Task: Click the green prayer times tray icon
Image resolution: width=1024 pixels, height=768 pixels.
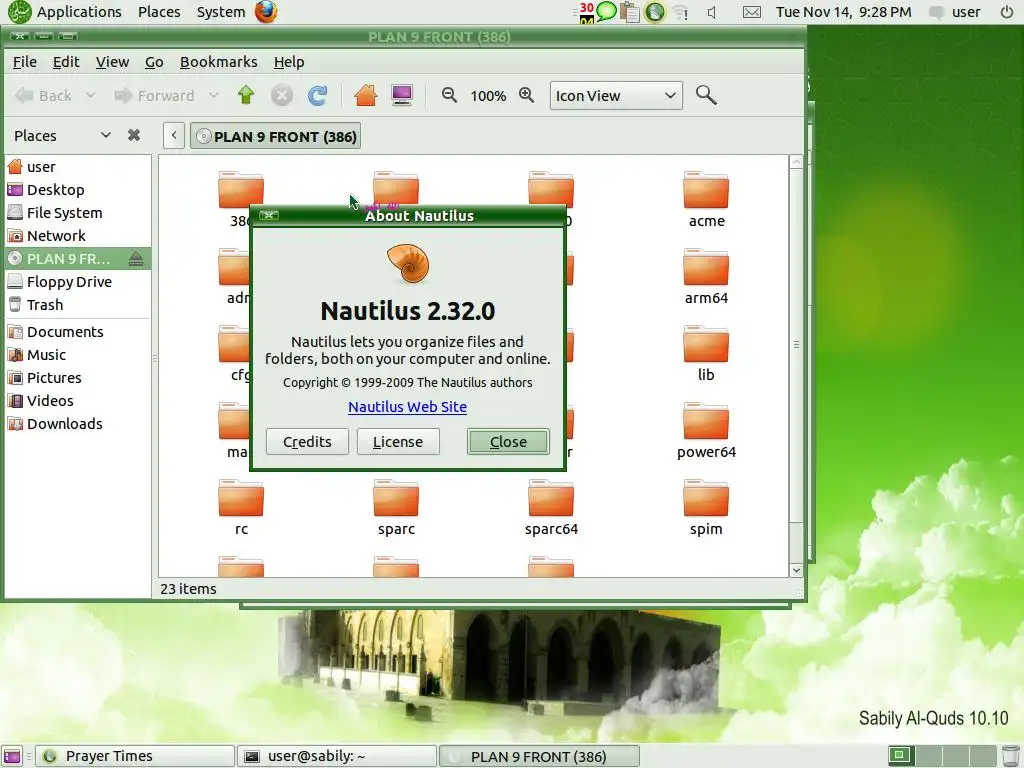Action: (x=654, y=12)
